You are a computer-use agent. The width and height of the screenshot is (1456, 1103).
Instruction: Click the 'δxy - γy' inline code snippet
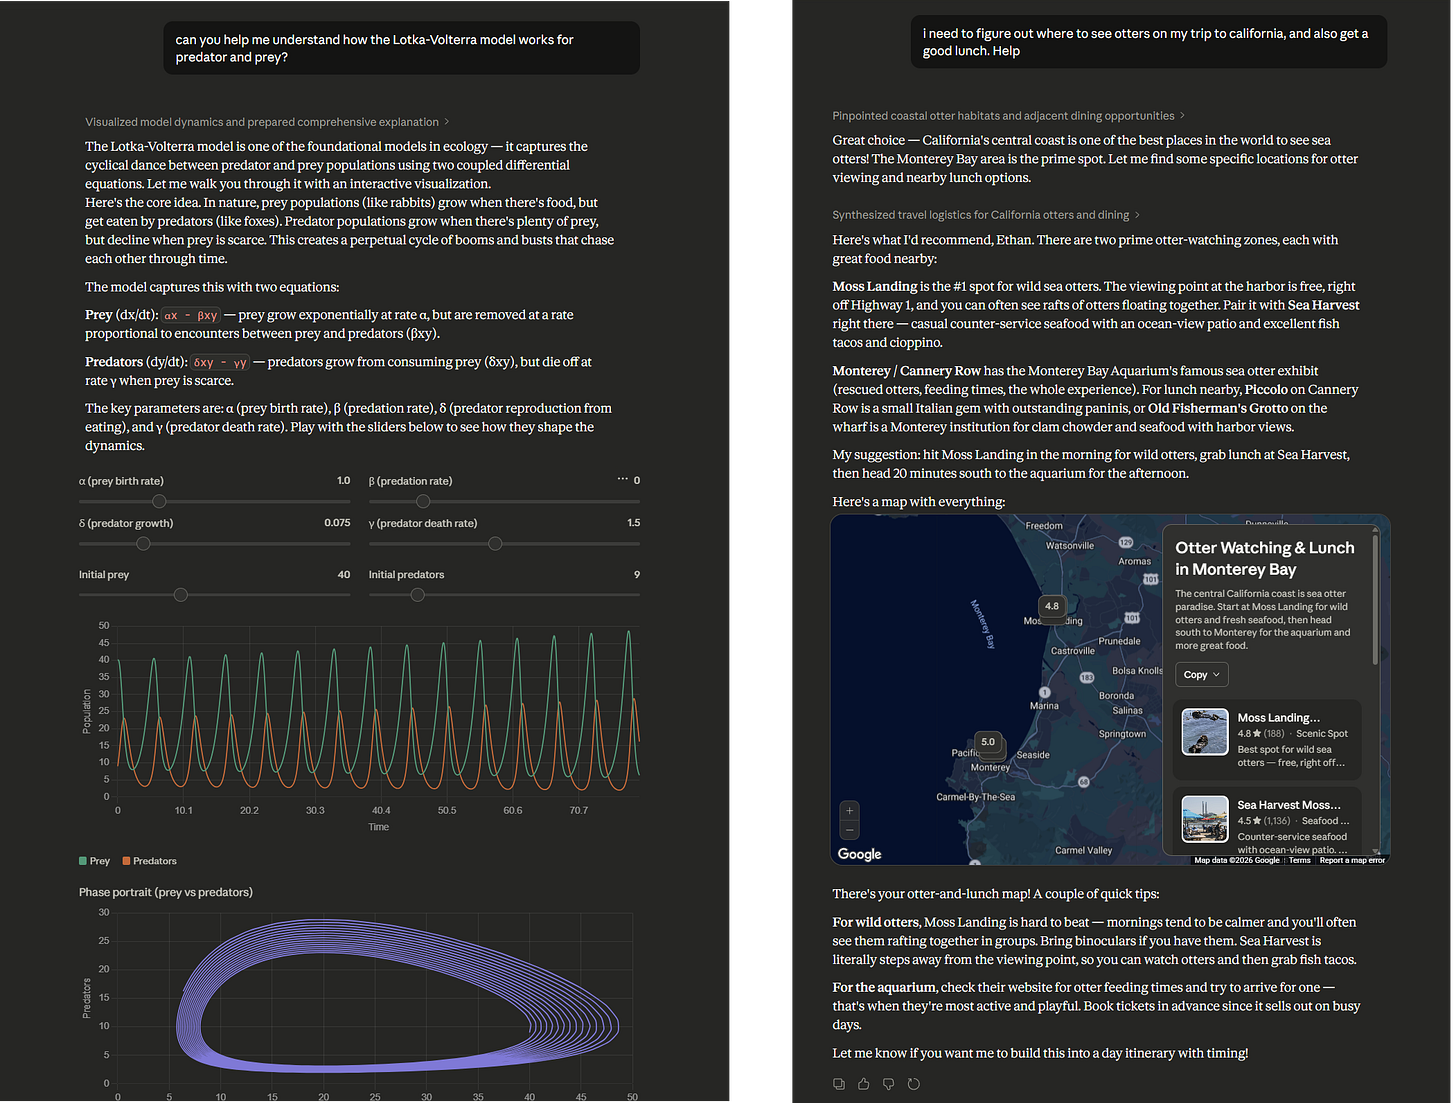[x=220, y=362]
